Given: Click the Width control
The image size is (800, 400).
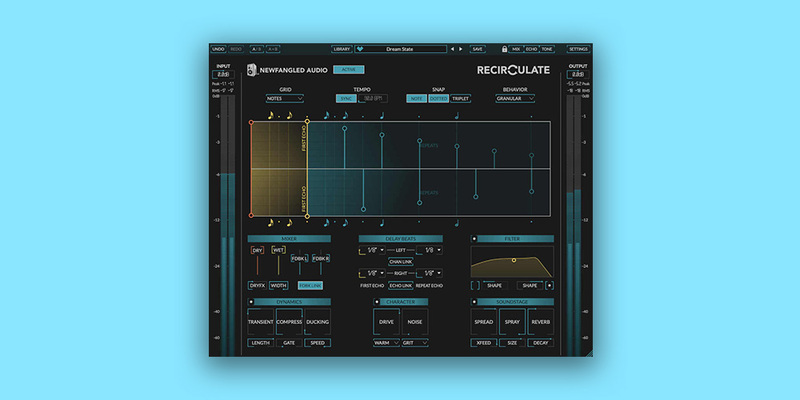Looking at the screenshot, I should tap(279, 286).
